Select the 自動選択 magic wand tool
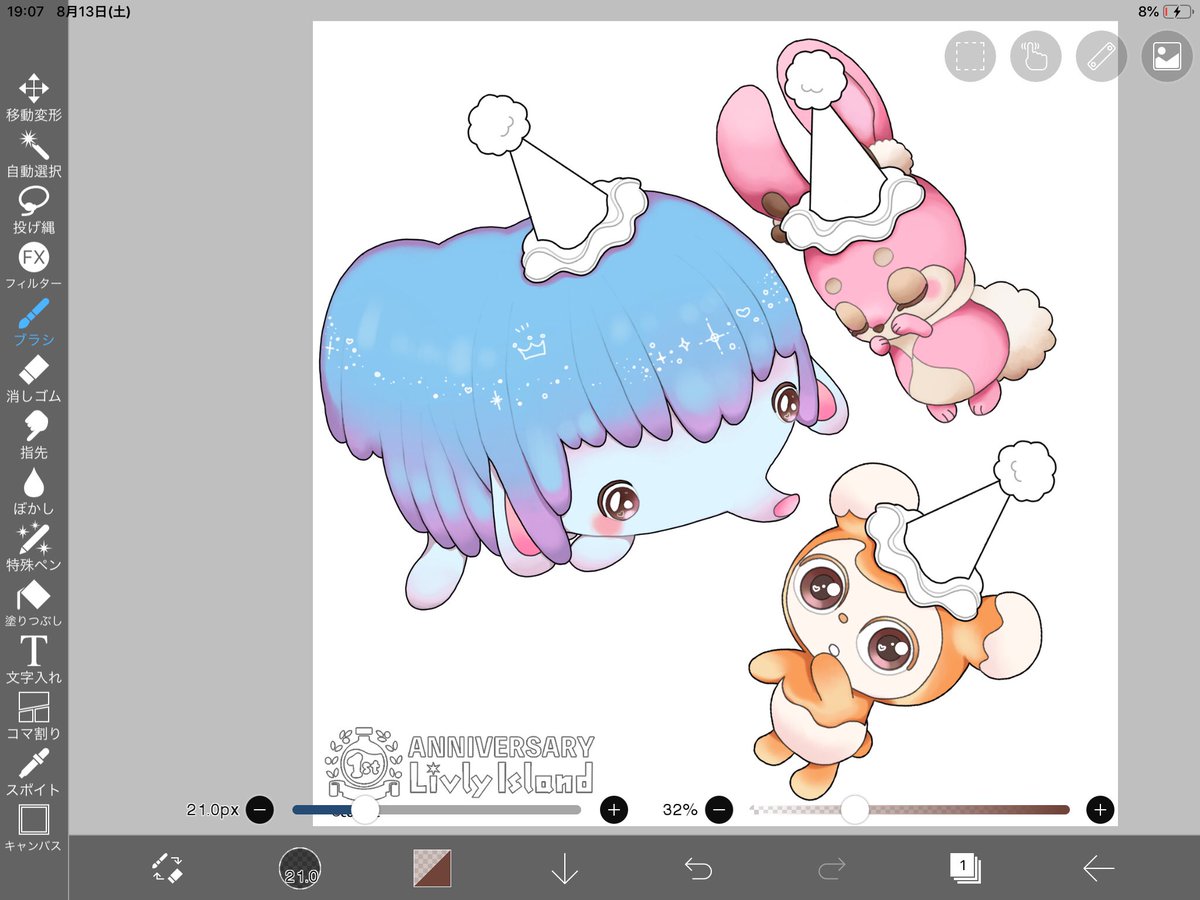This screenshot has width=1200, height=900. 34,153
